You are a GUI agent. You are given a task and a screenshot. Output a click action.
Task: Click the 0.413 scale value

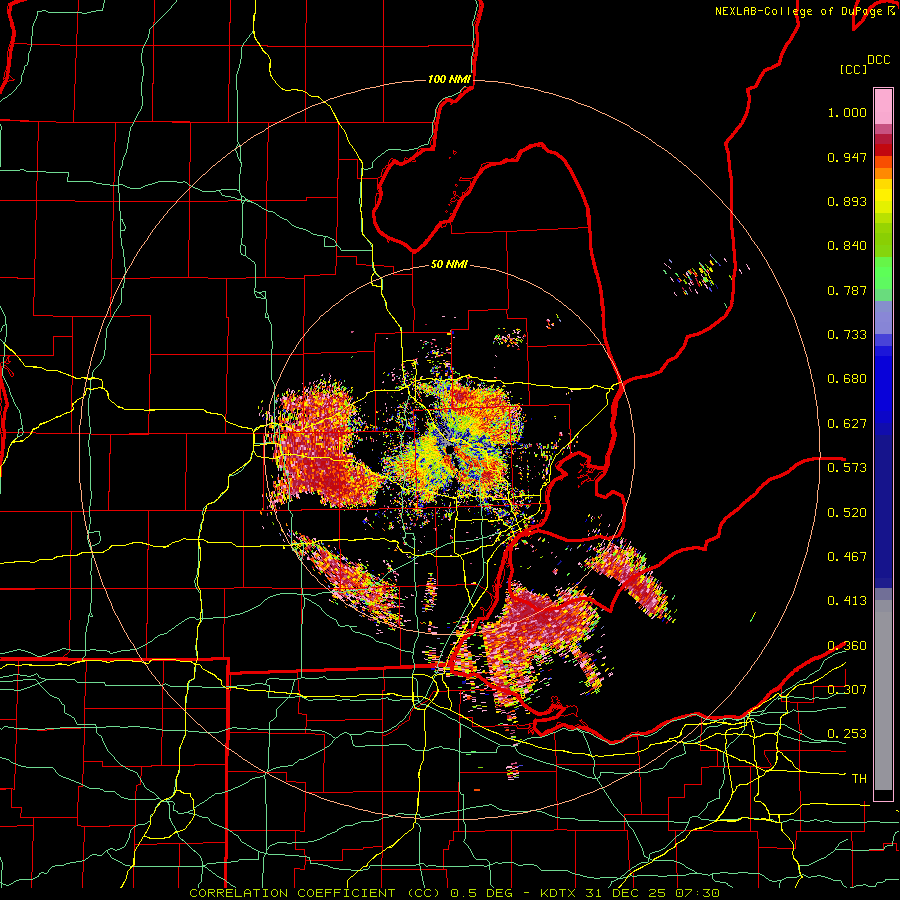pos(847,601)
